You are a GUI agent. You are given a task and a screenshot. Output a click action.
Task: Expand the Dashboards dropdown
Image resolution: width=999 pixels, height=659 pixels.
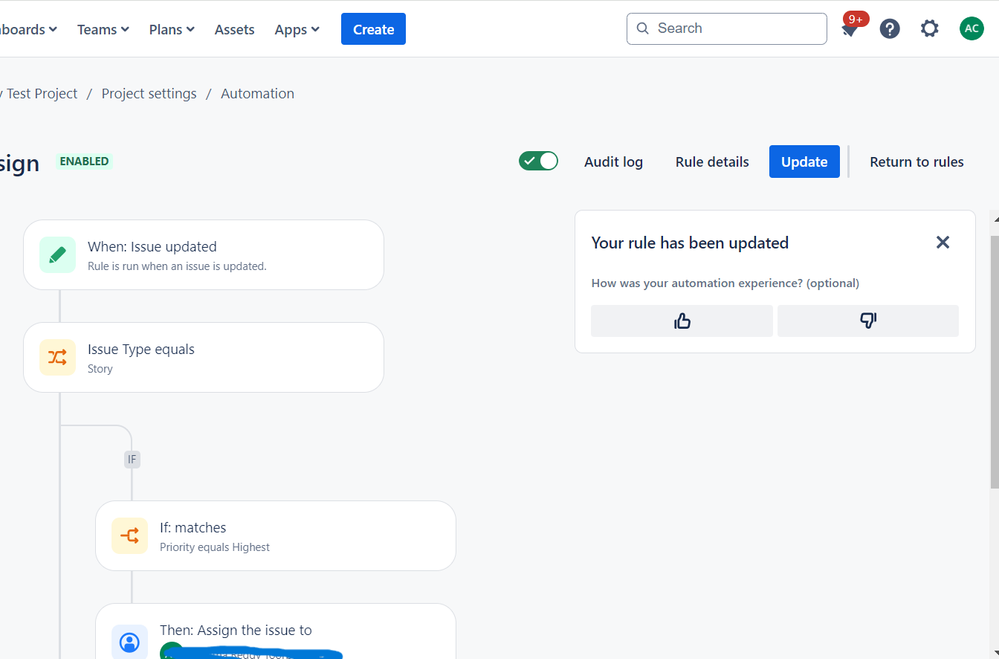tap(29, 29)
